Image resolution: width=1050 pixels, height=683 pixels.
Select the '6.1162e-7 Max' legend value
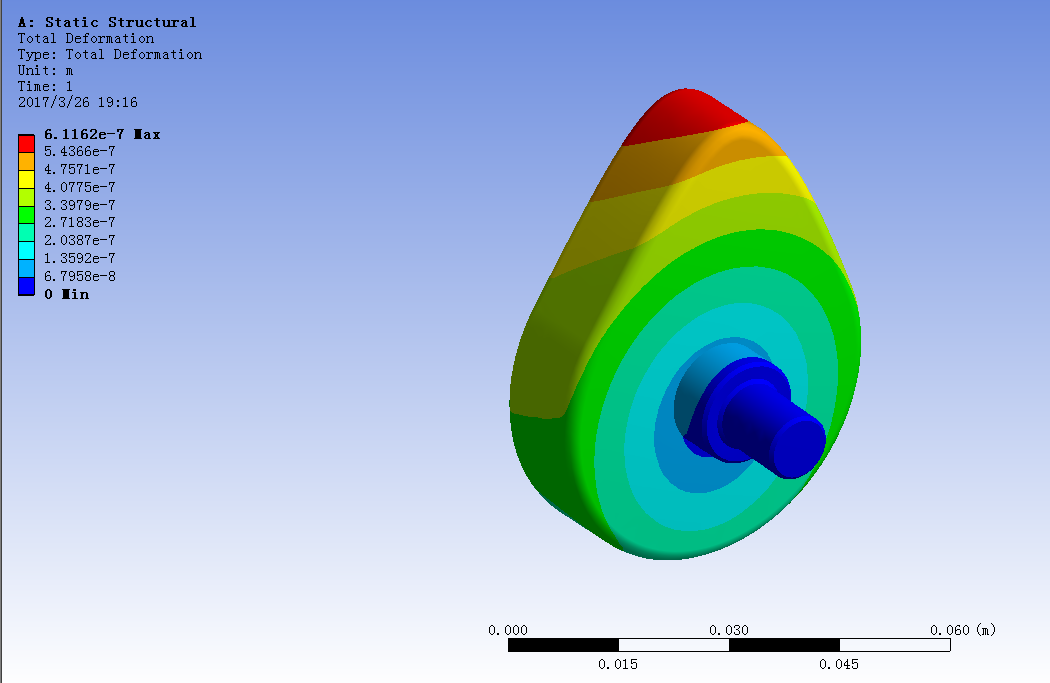click(102, 135)
